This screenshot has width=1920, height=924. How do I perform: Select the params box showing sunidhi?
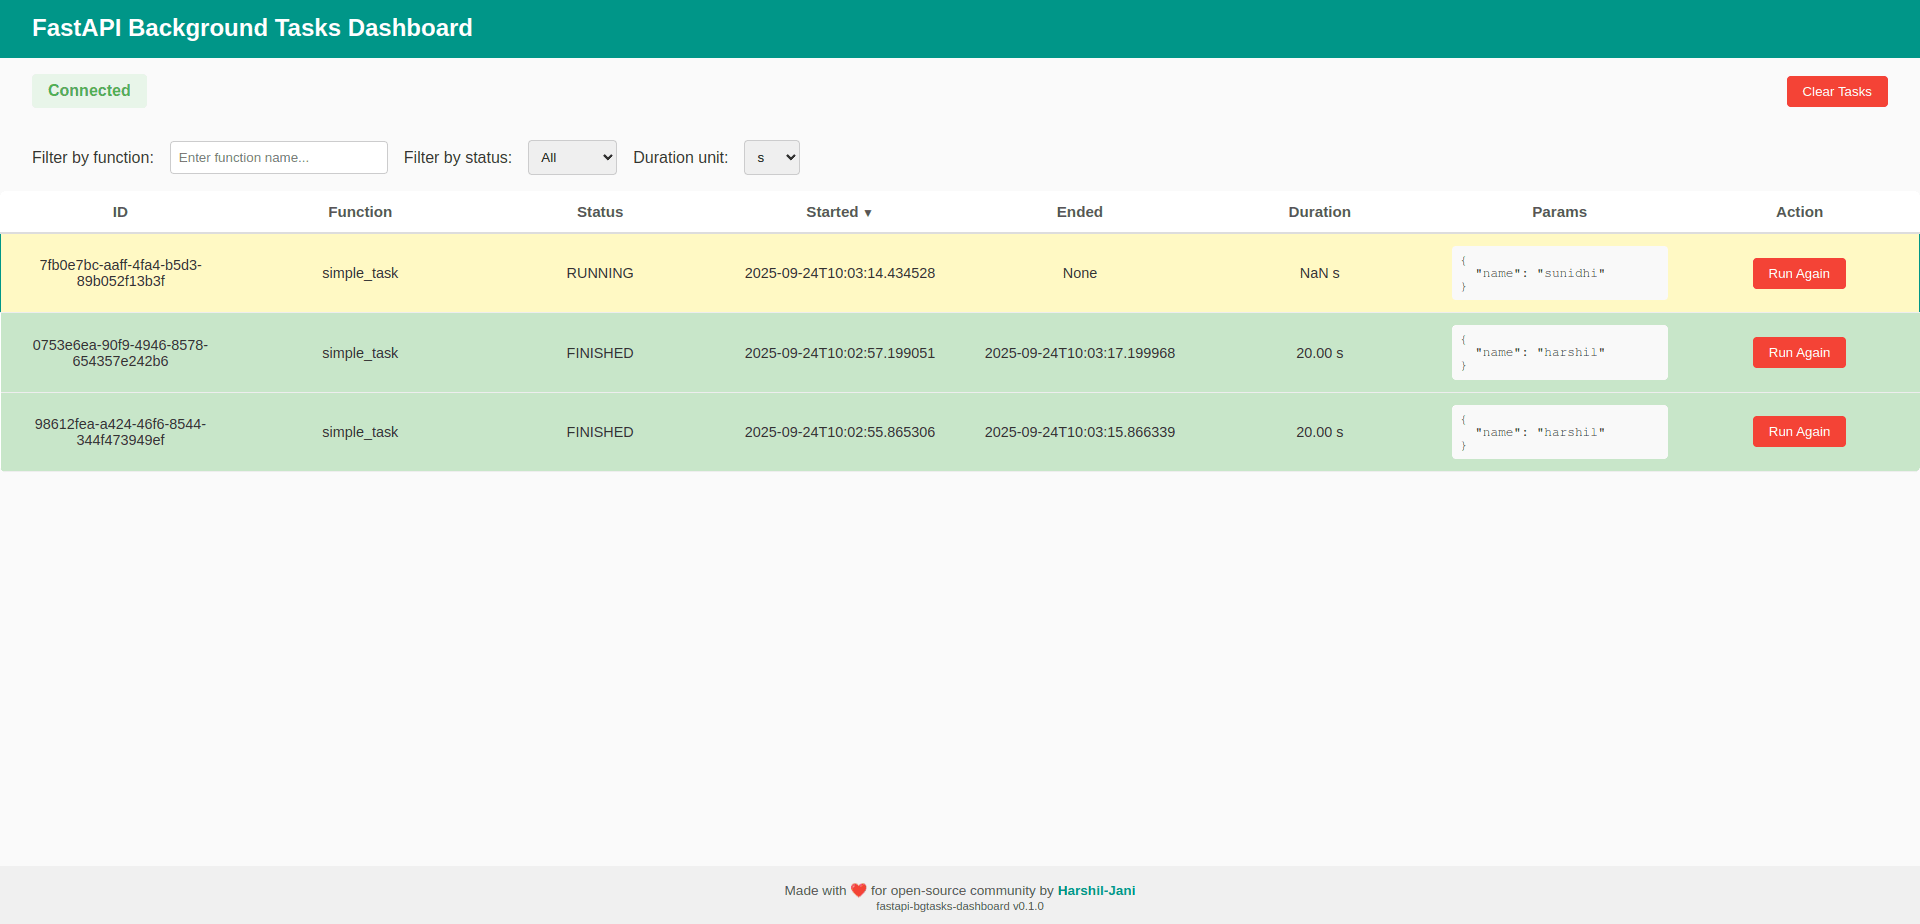tap(1559, 273)
